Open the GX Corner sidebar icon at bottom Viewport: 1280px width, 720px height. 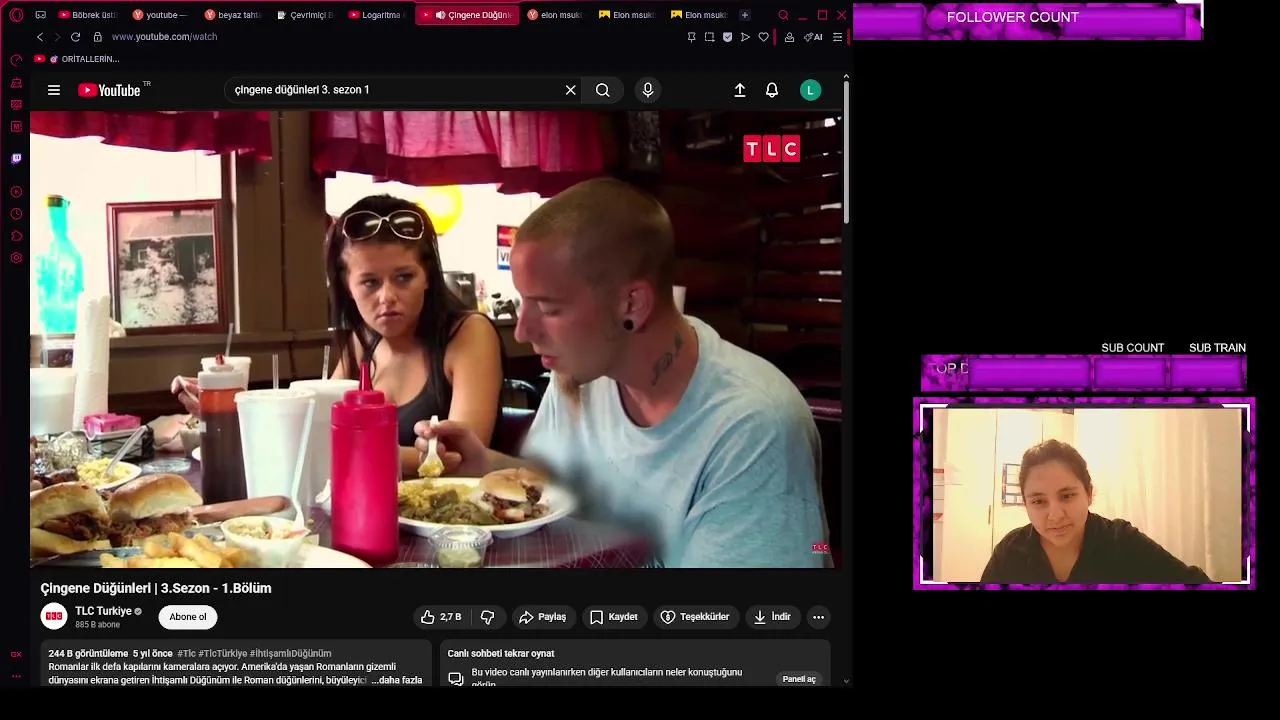point(16,654)
